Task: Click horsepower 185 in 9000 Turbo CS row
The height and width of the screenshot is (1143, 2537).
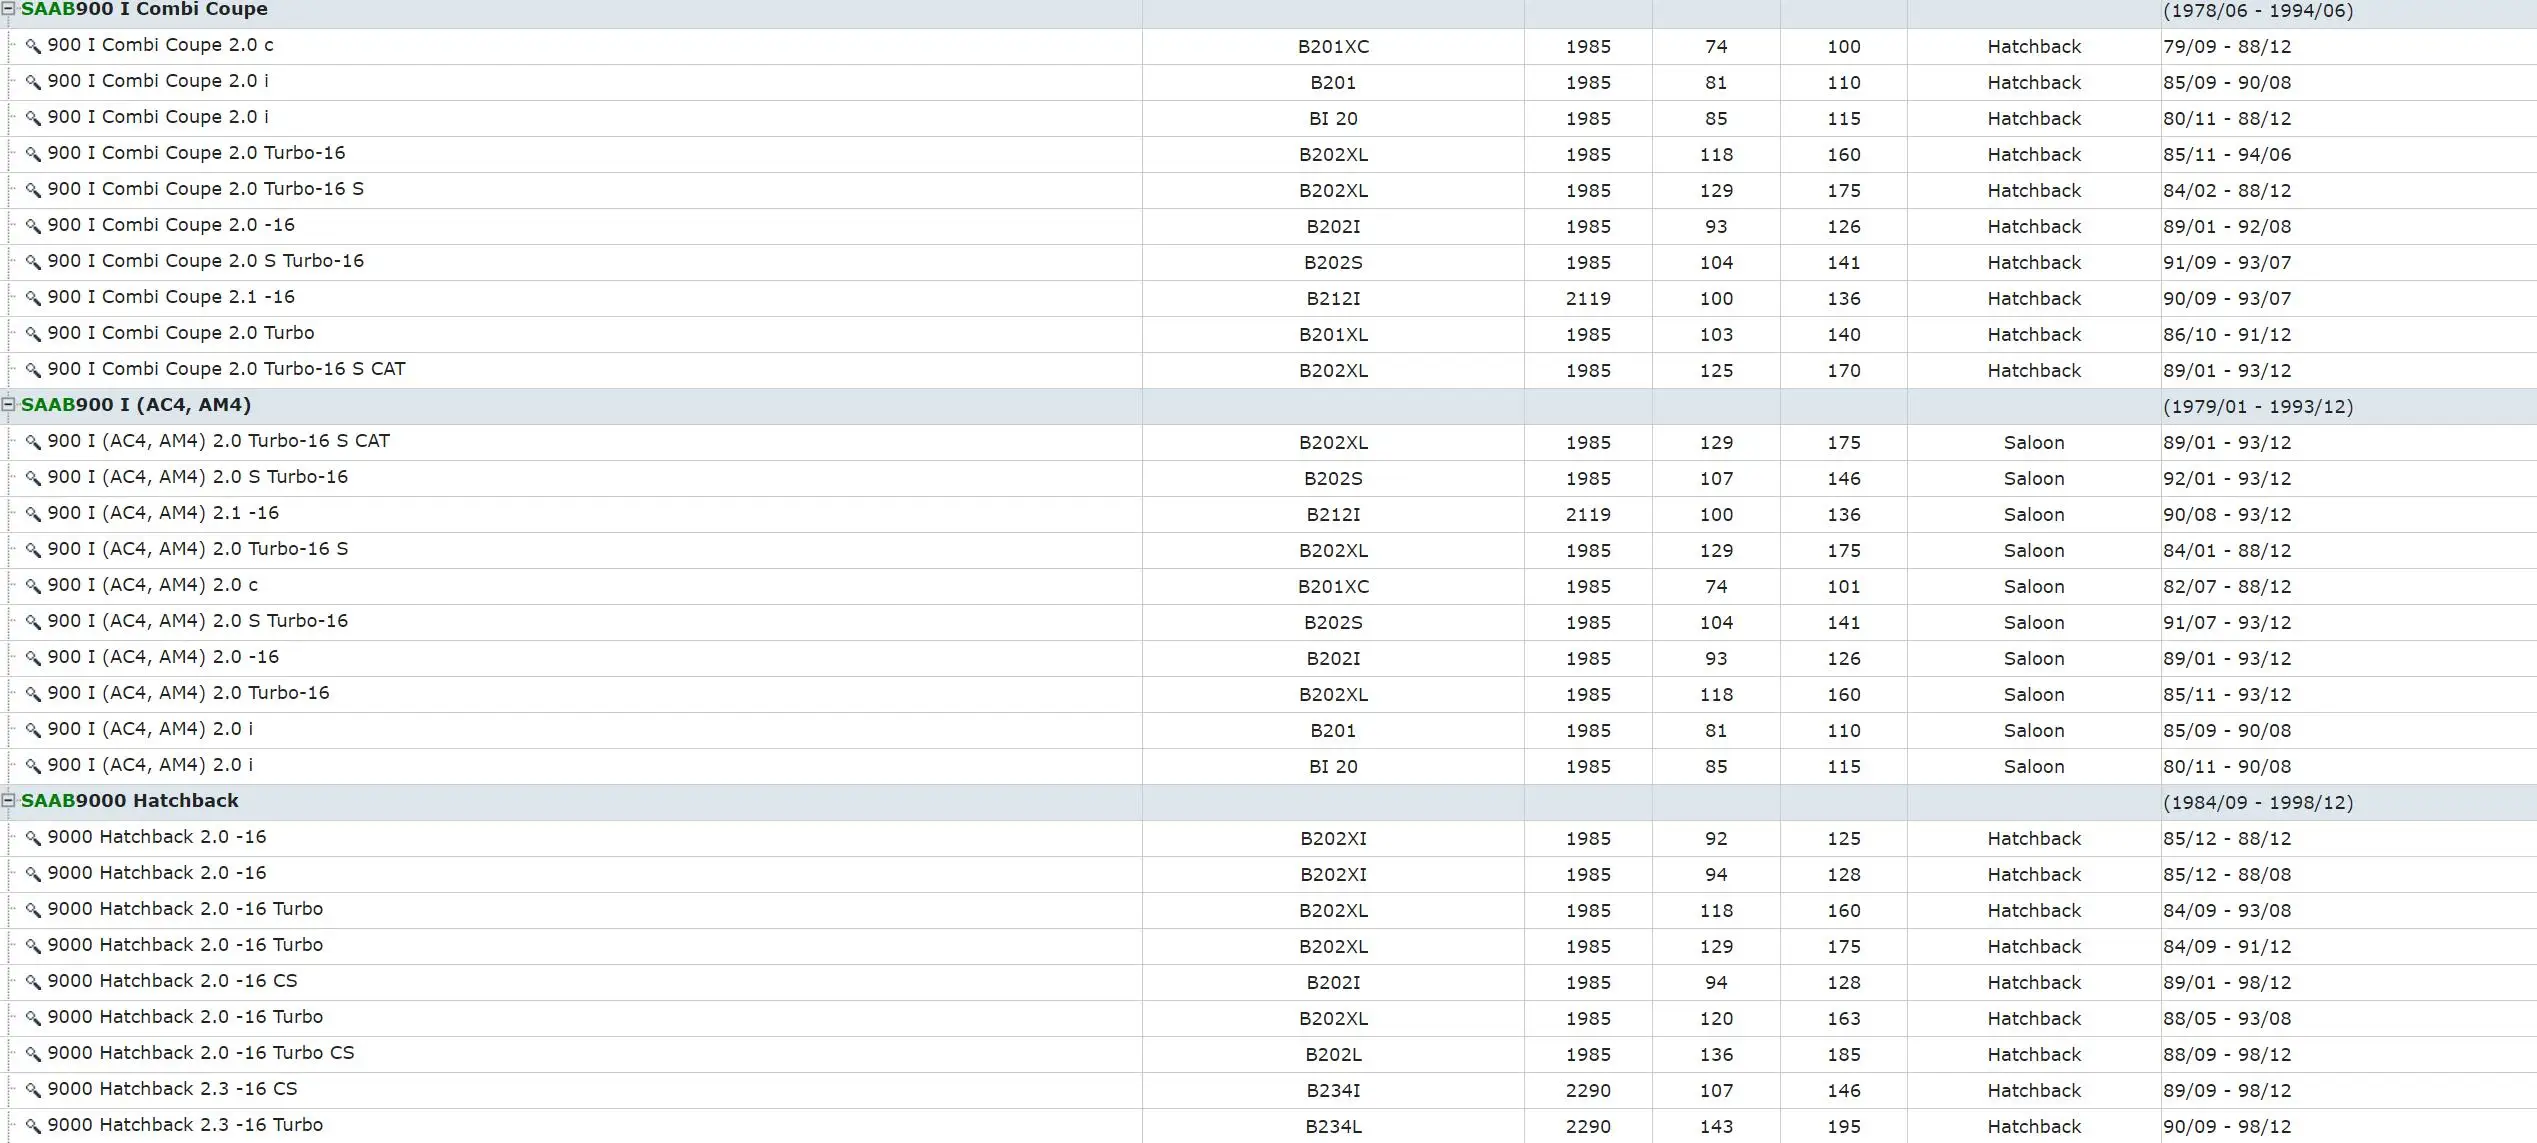Action: [x=1844, y=1055]
